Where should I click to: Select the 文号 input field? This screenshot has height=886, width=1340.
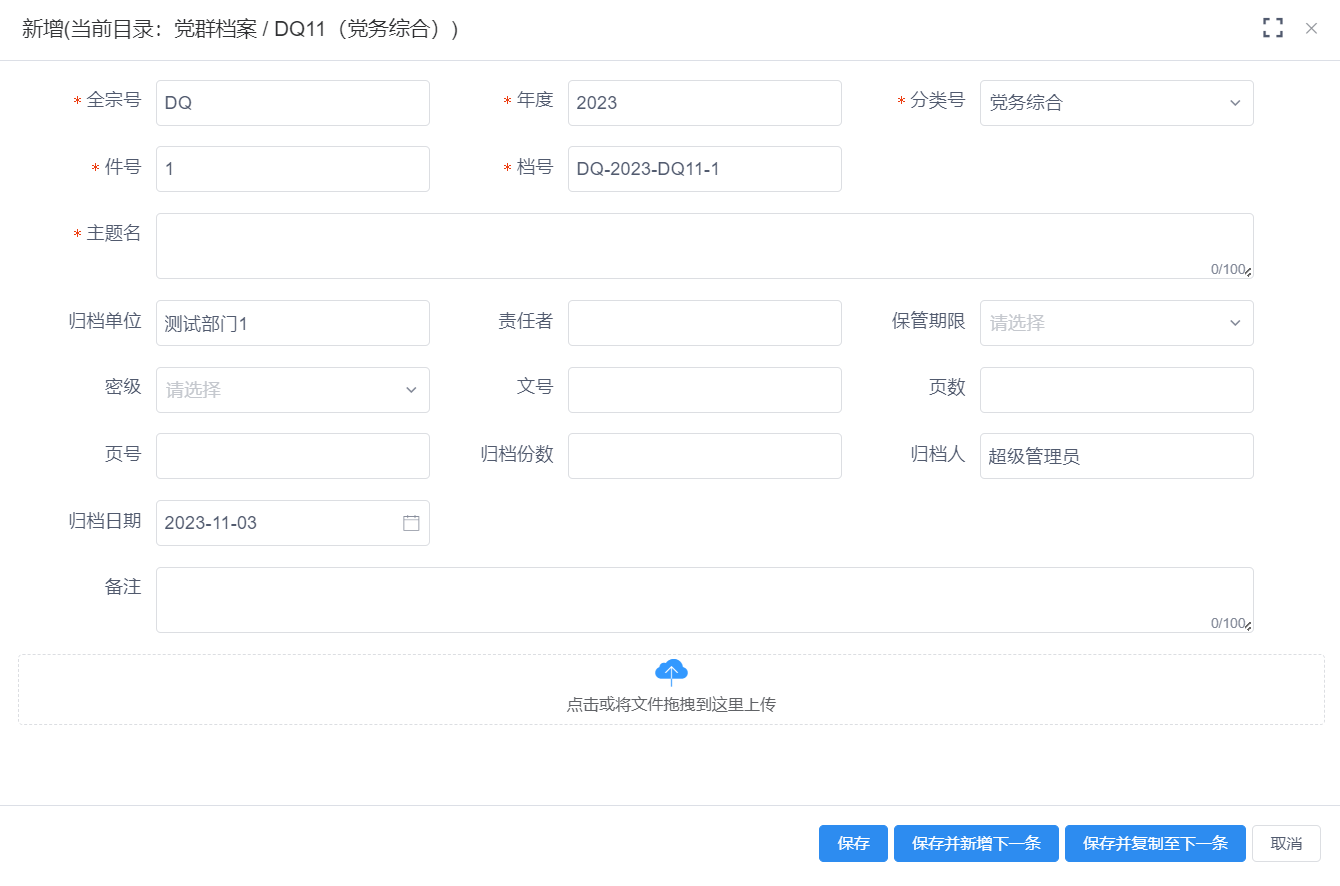pos(704,390)
